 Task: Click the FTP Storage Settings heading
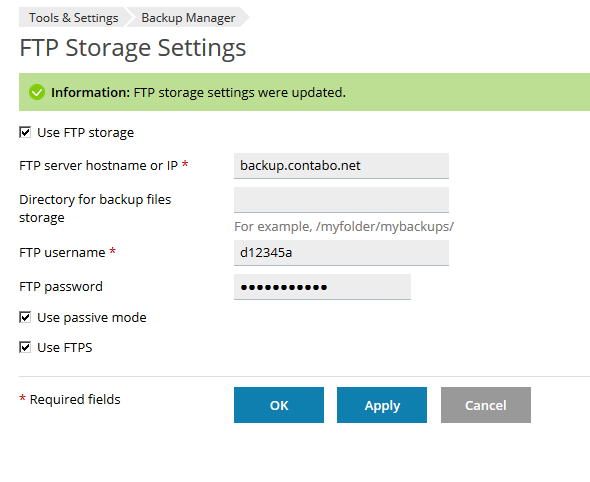pos(133,48)
